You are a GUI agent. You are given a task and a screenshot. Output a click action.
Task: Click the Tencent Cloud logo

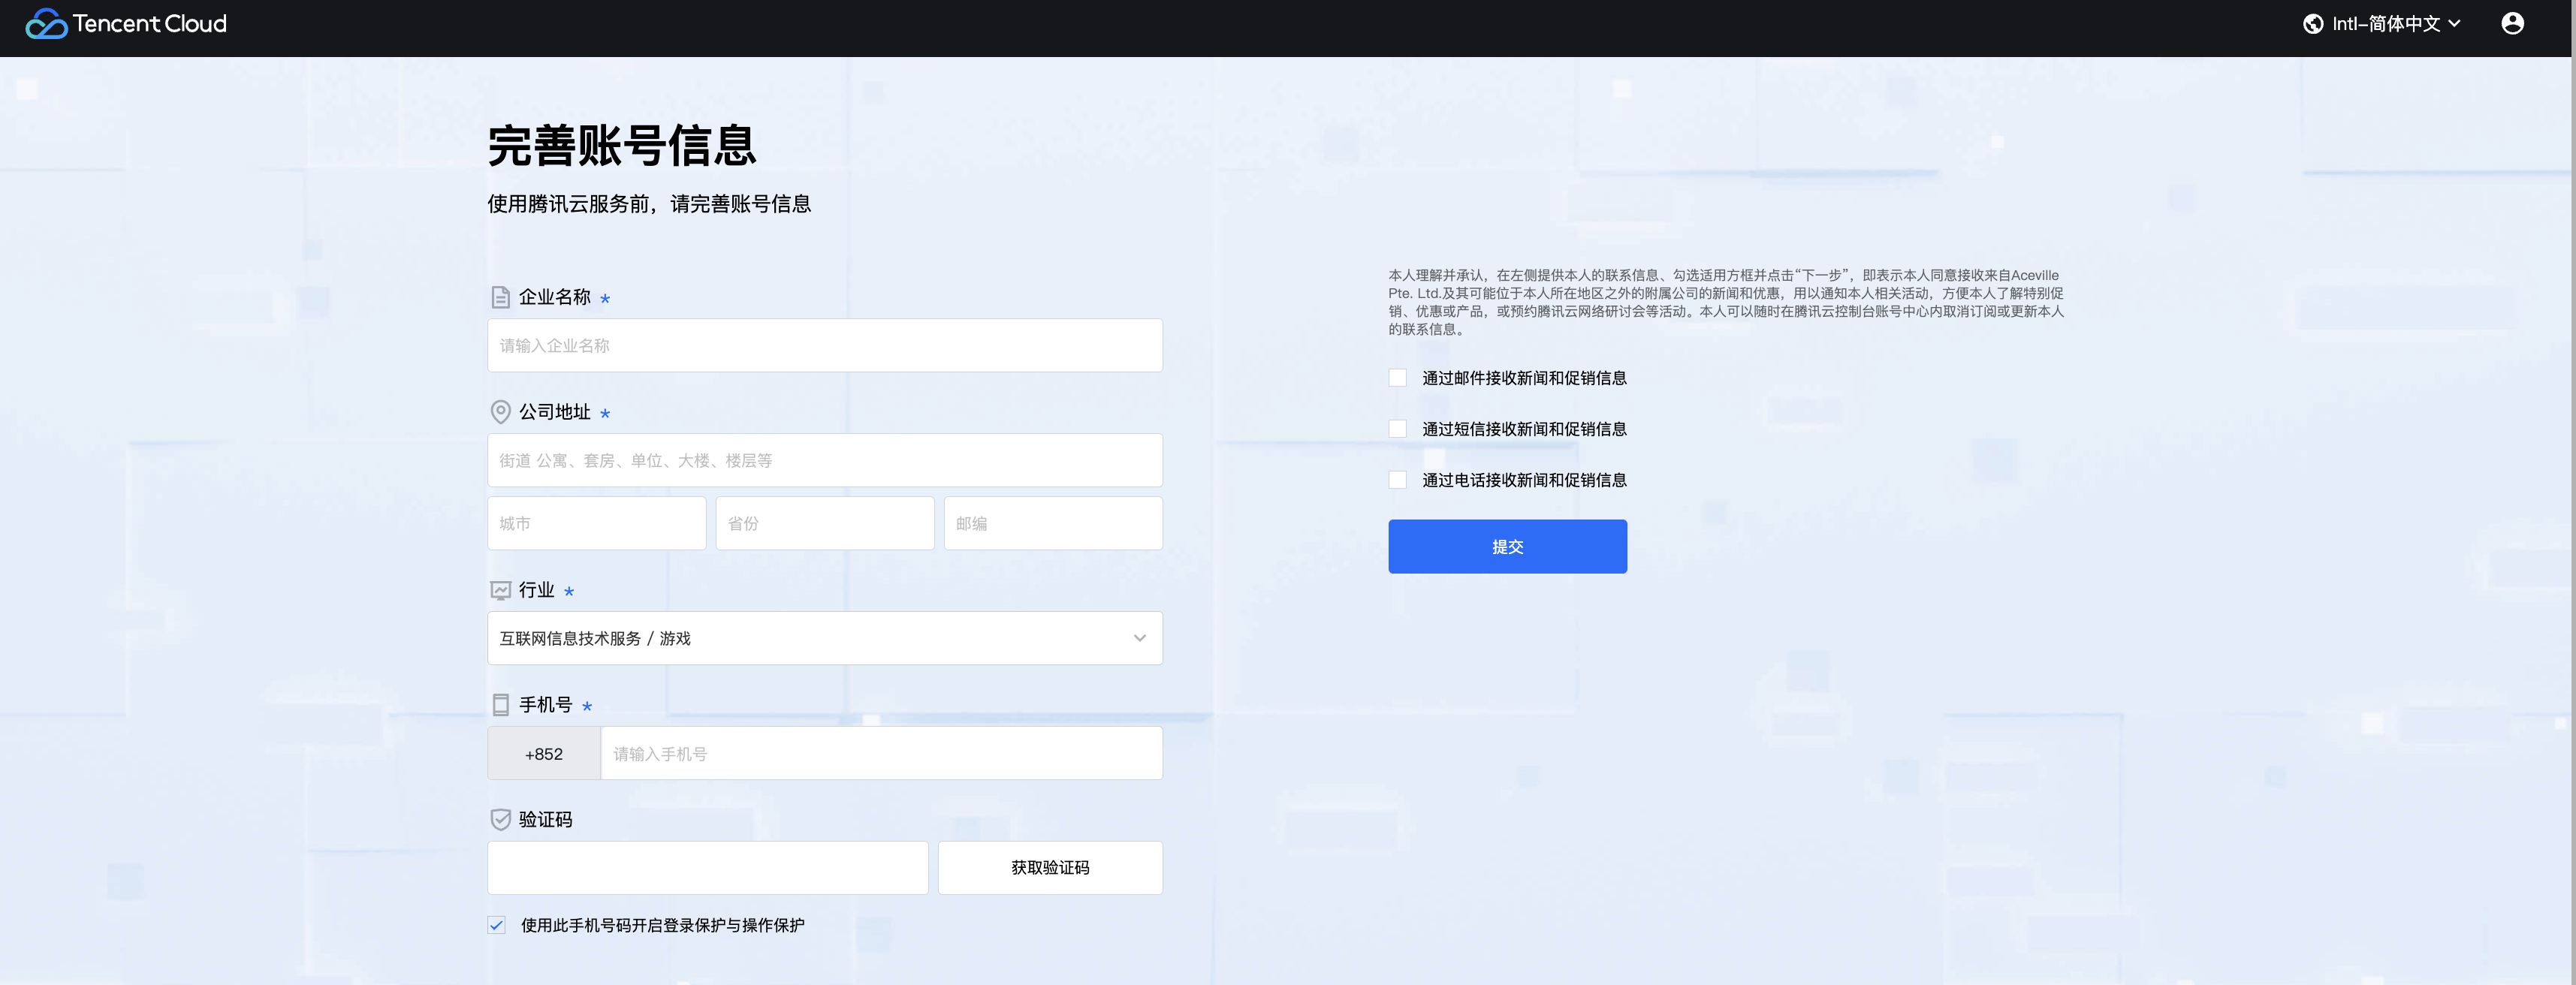click(x=126, y=24)
